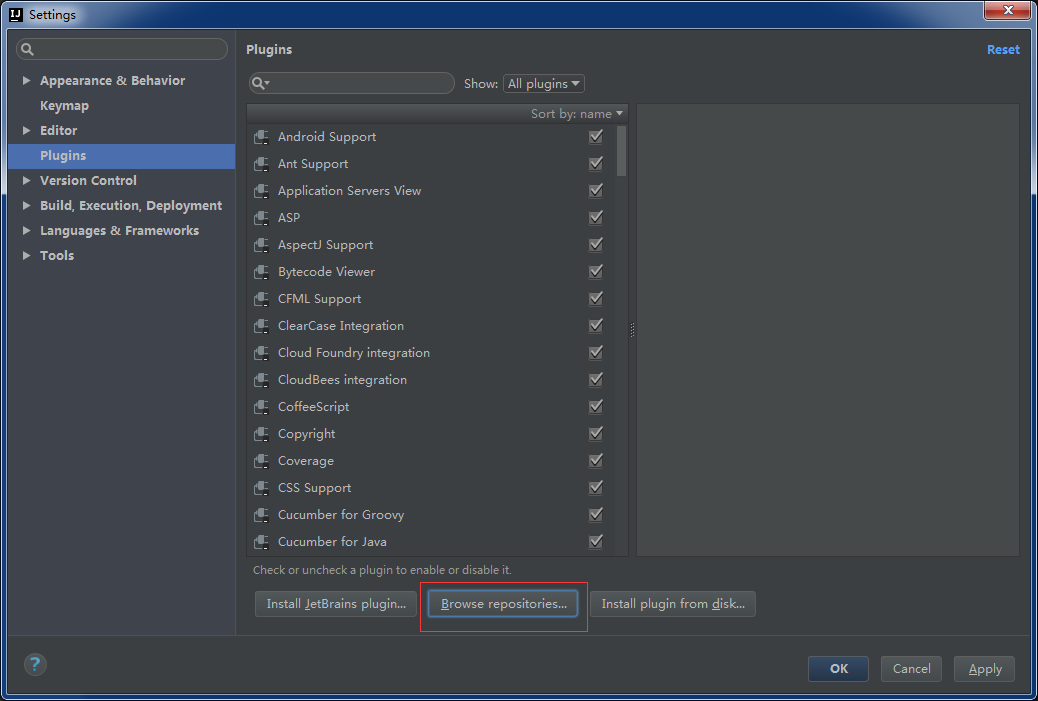This screenshot has height=701, width=1038.
Task: Click the plugin list vertical scrollbar
Action: tap(621, 151)
